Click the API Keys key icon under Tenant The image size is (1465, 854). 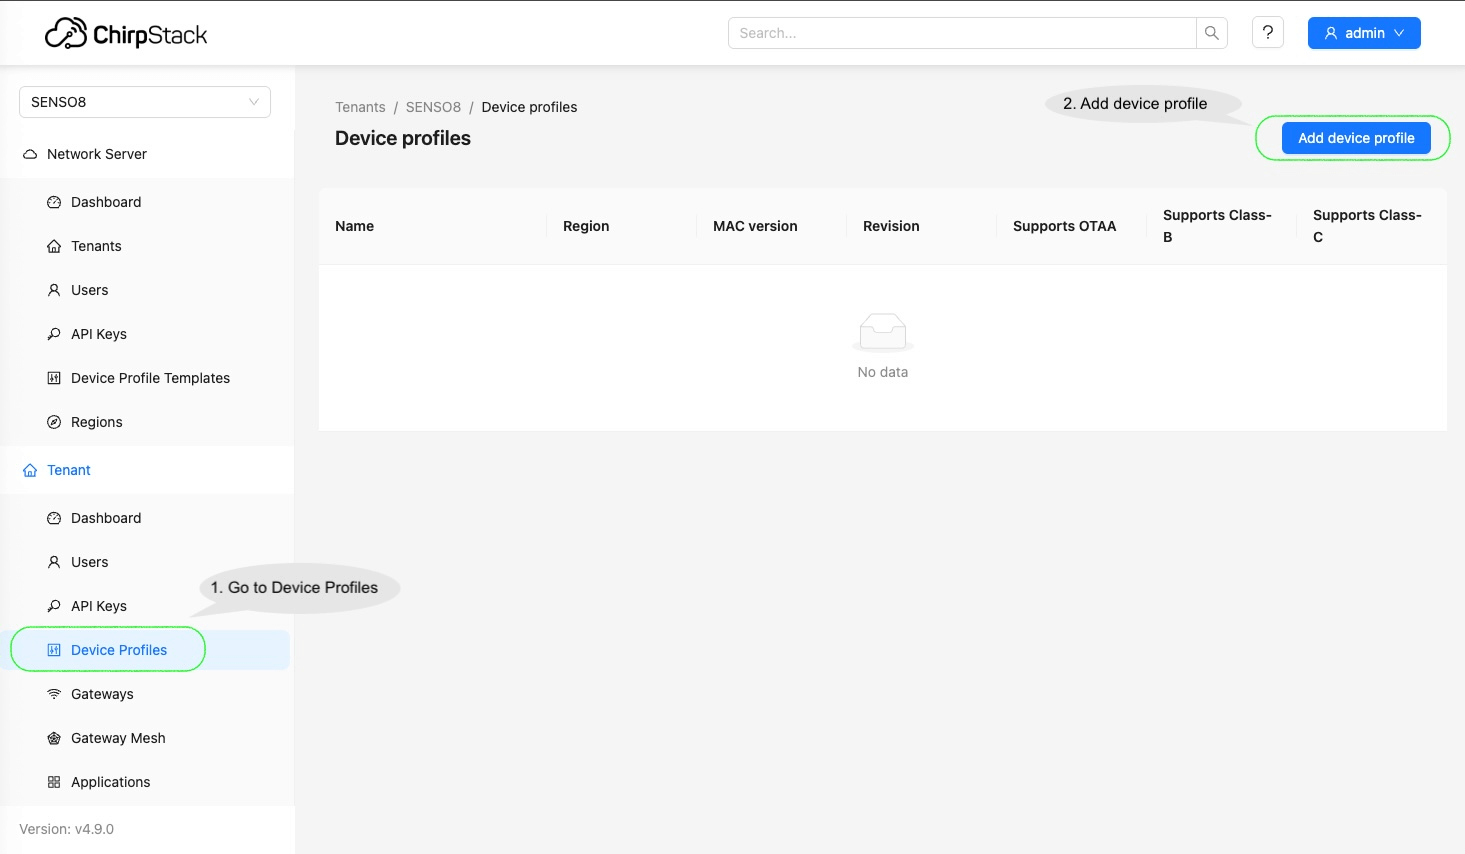(x=54, y=606)
